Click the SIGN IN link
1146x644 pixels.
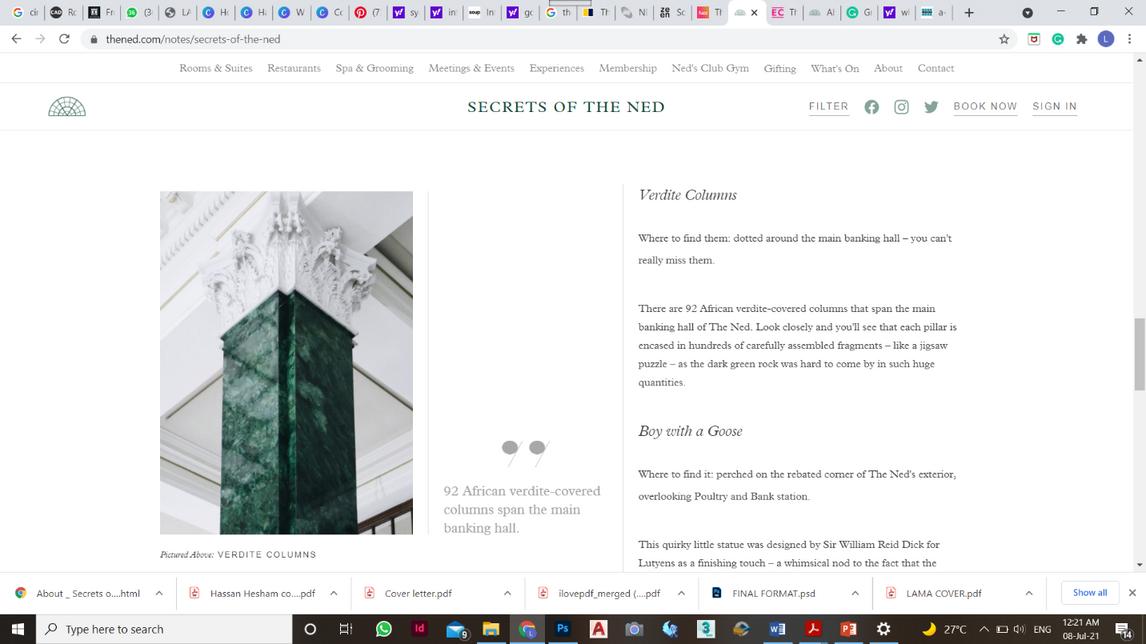tap(1054, 107)
